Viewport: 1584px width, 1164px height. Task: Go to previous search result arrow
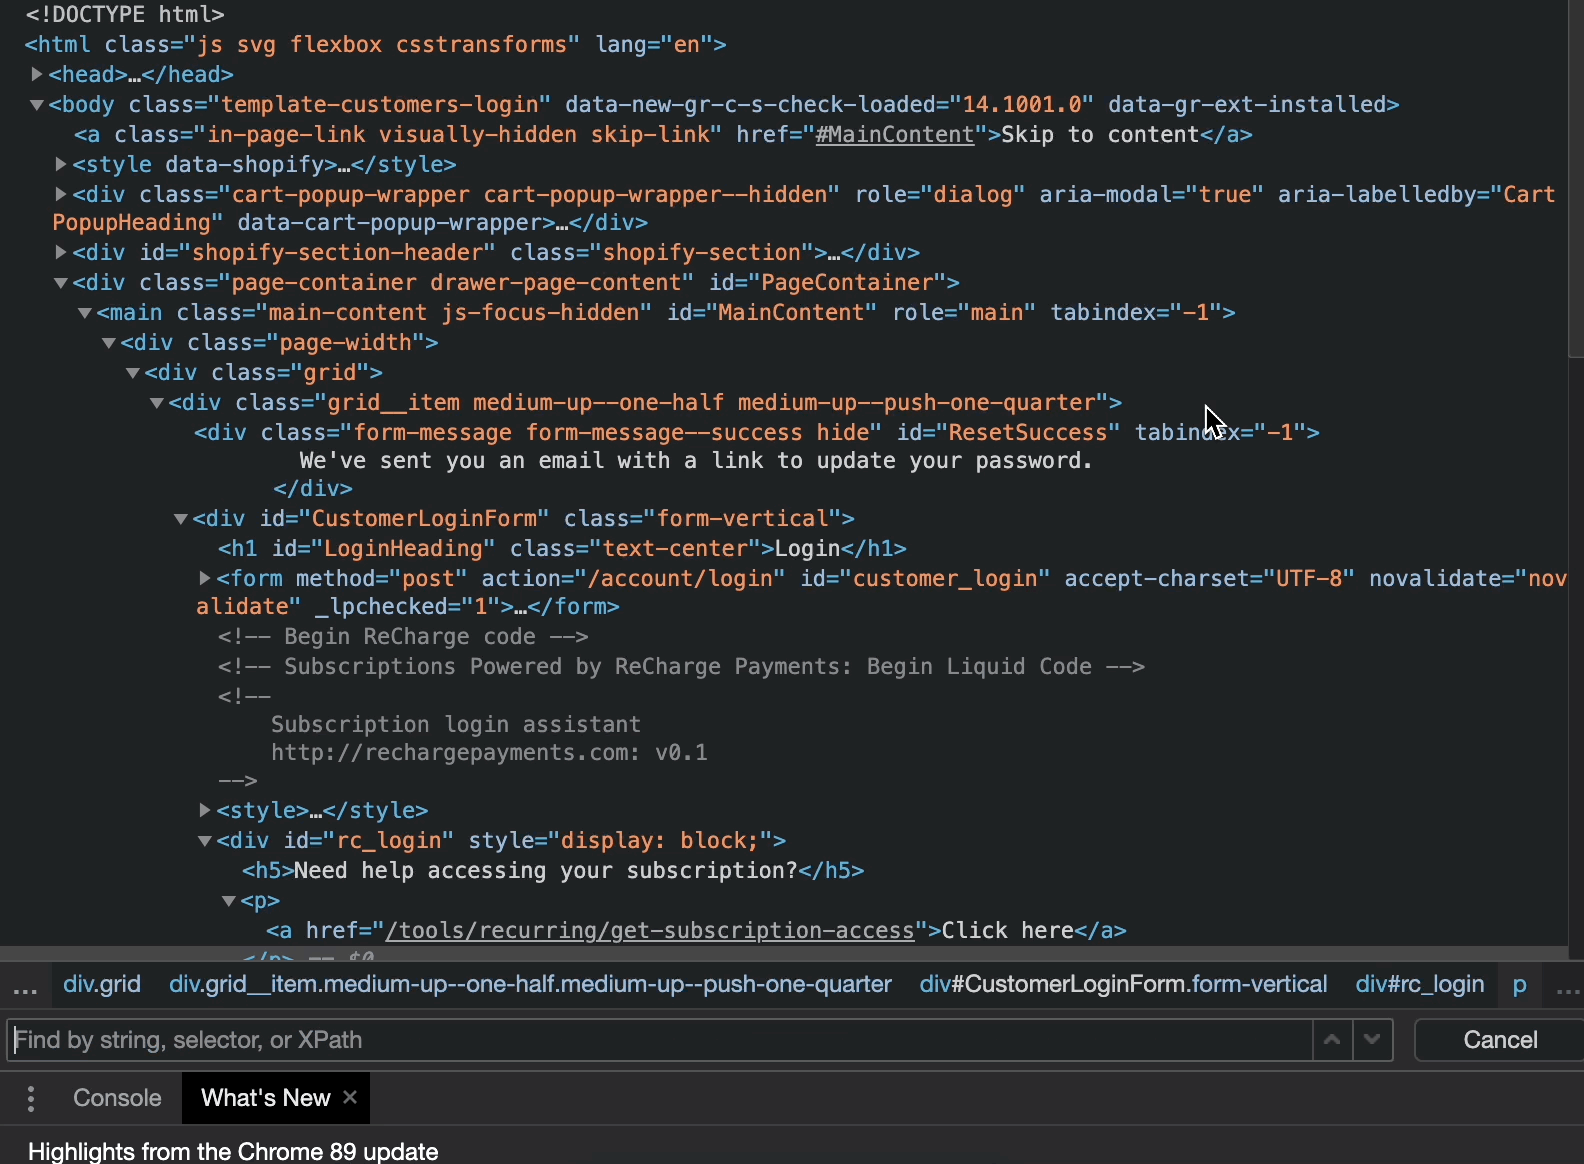(x=1332, y=1040)
